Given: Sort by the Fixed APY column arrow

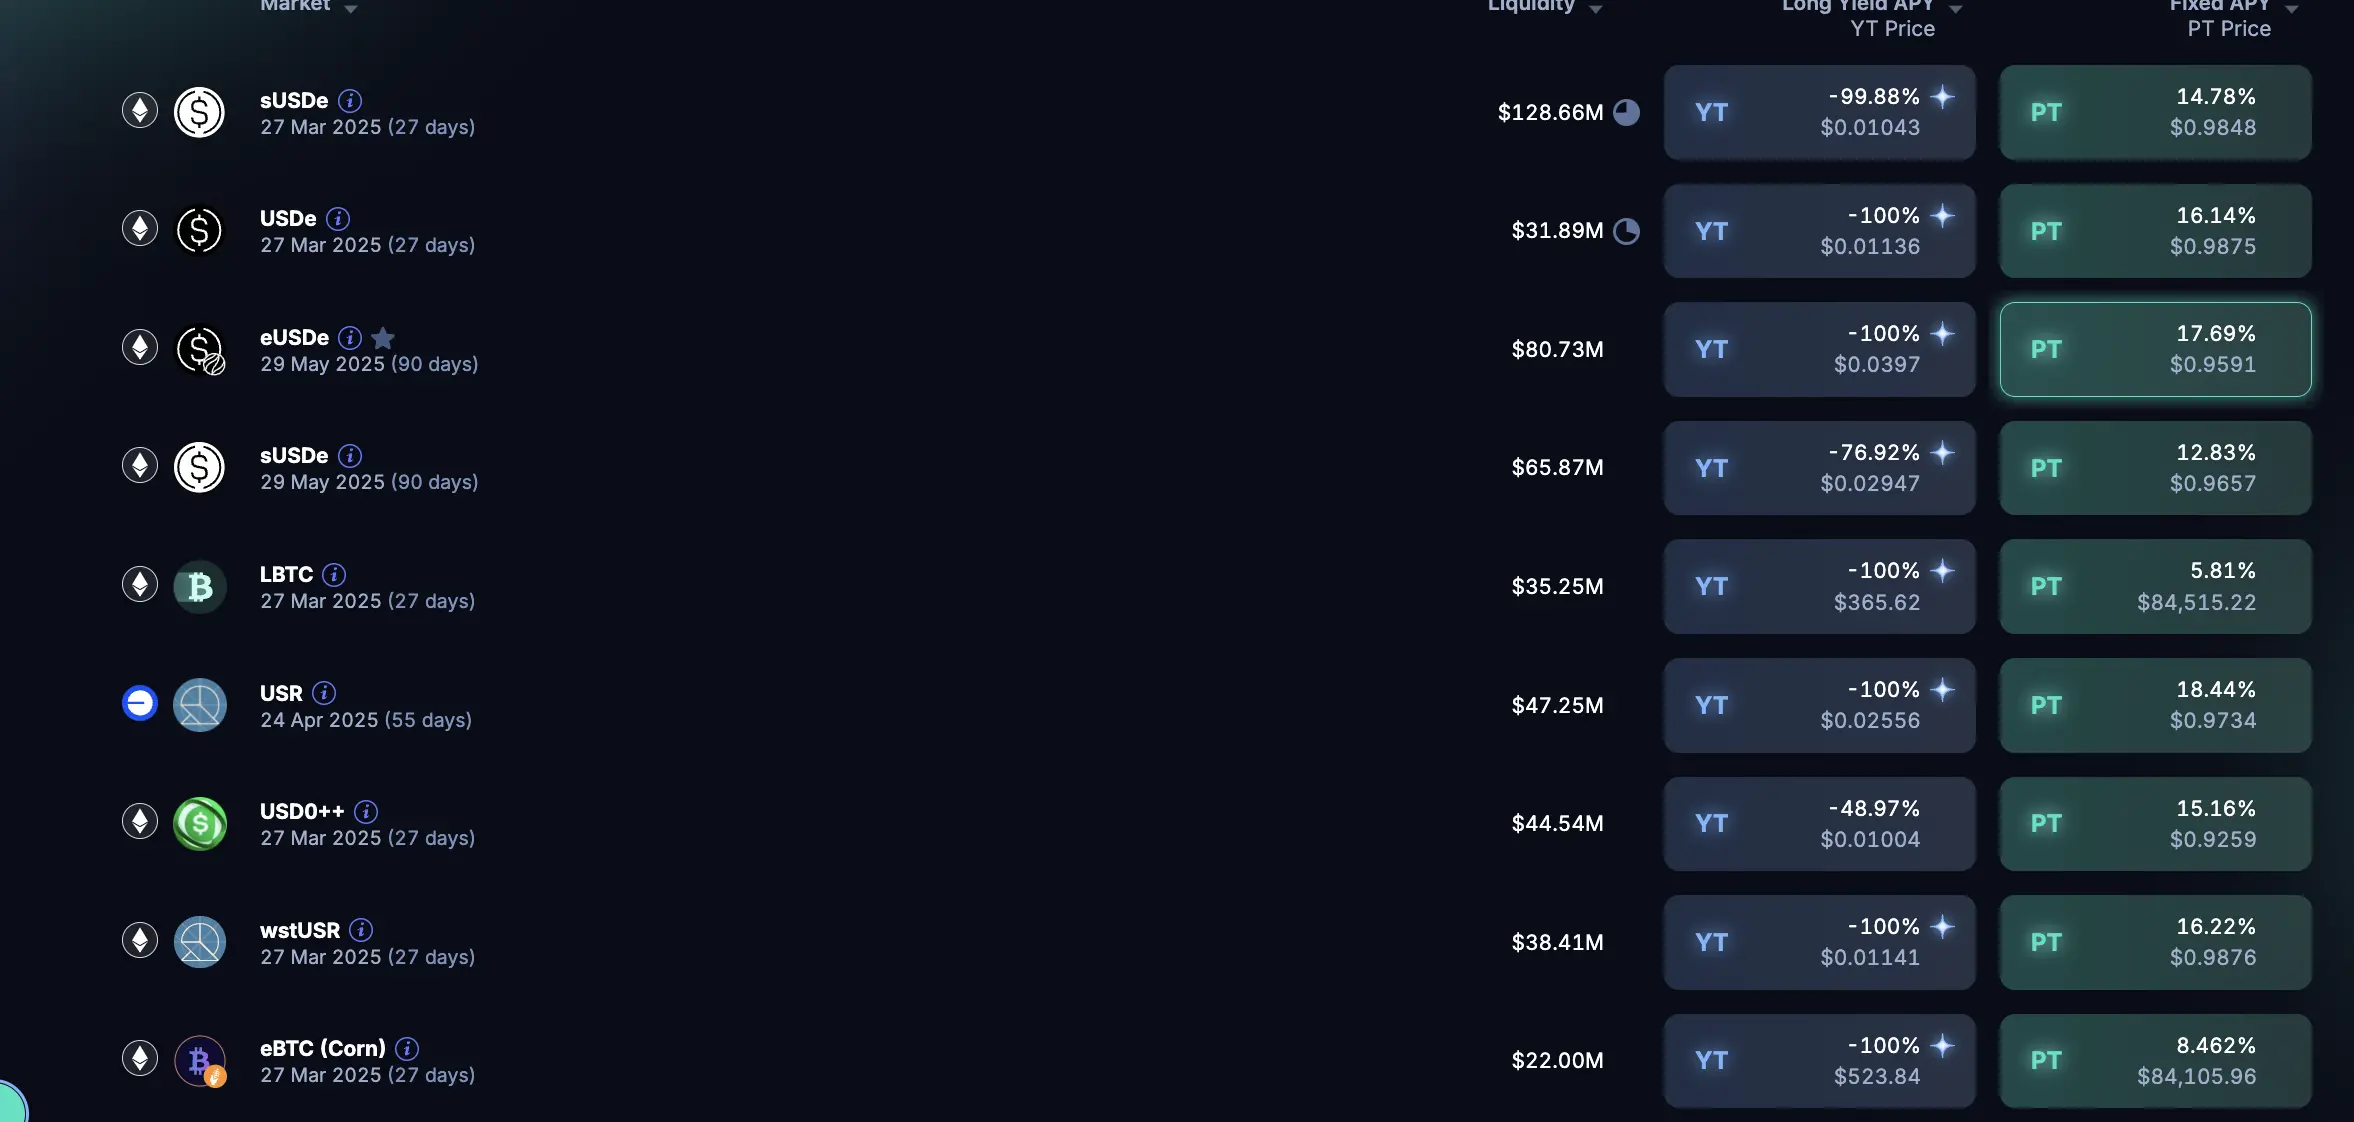Looking at the screenshot, I should pyautogui.click(x=2292, y=8).
